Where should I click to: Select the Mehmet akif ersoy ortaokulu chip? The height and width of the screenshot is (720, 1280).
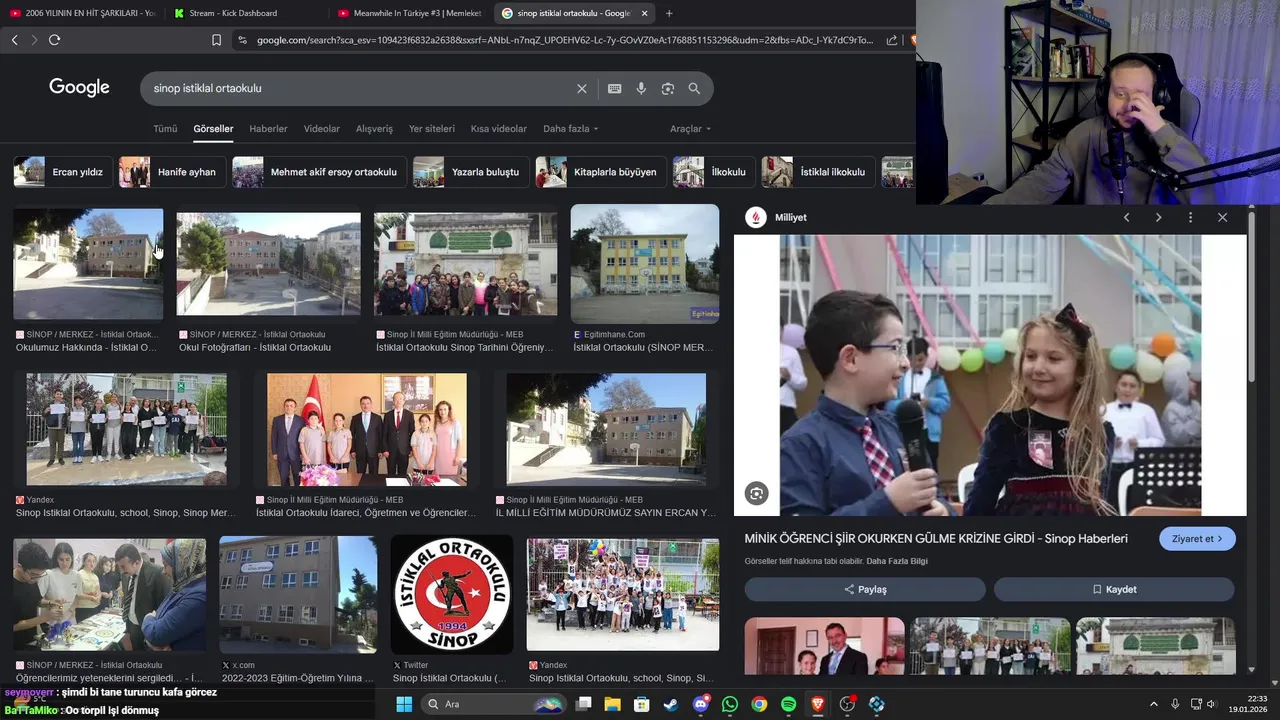[319, 172]
